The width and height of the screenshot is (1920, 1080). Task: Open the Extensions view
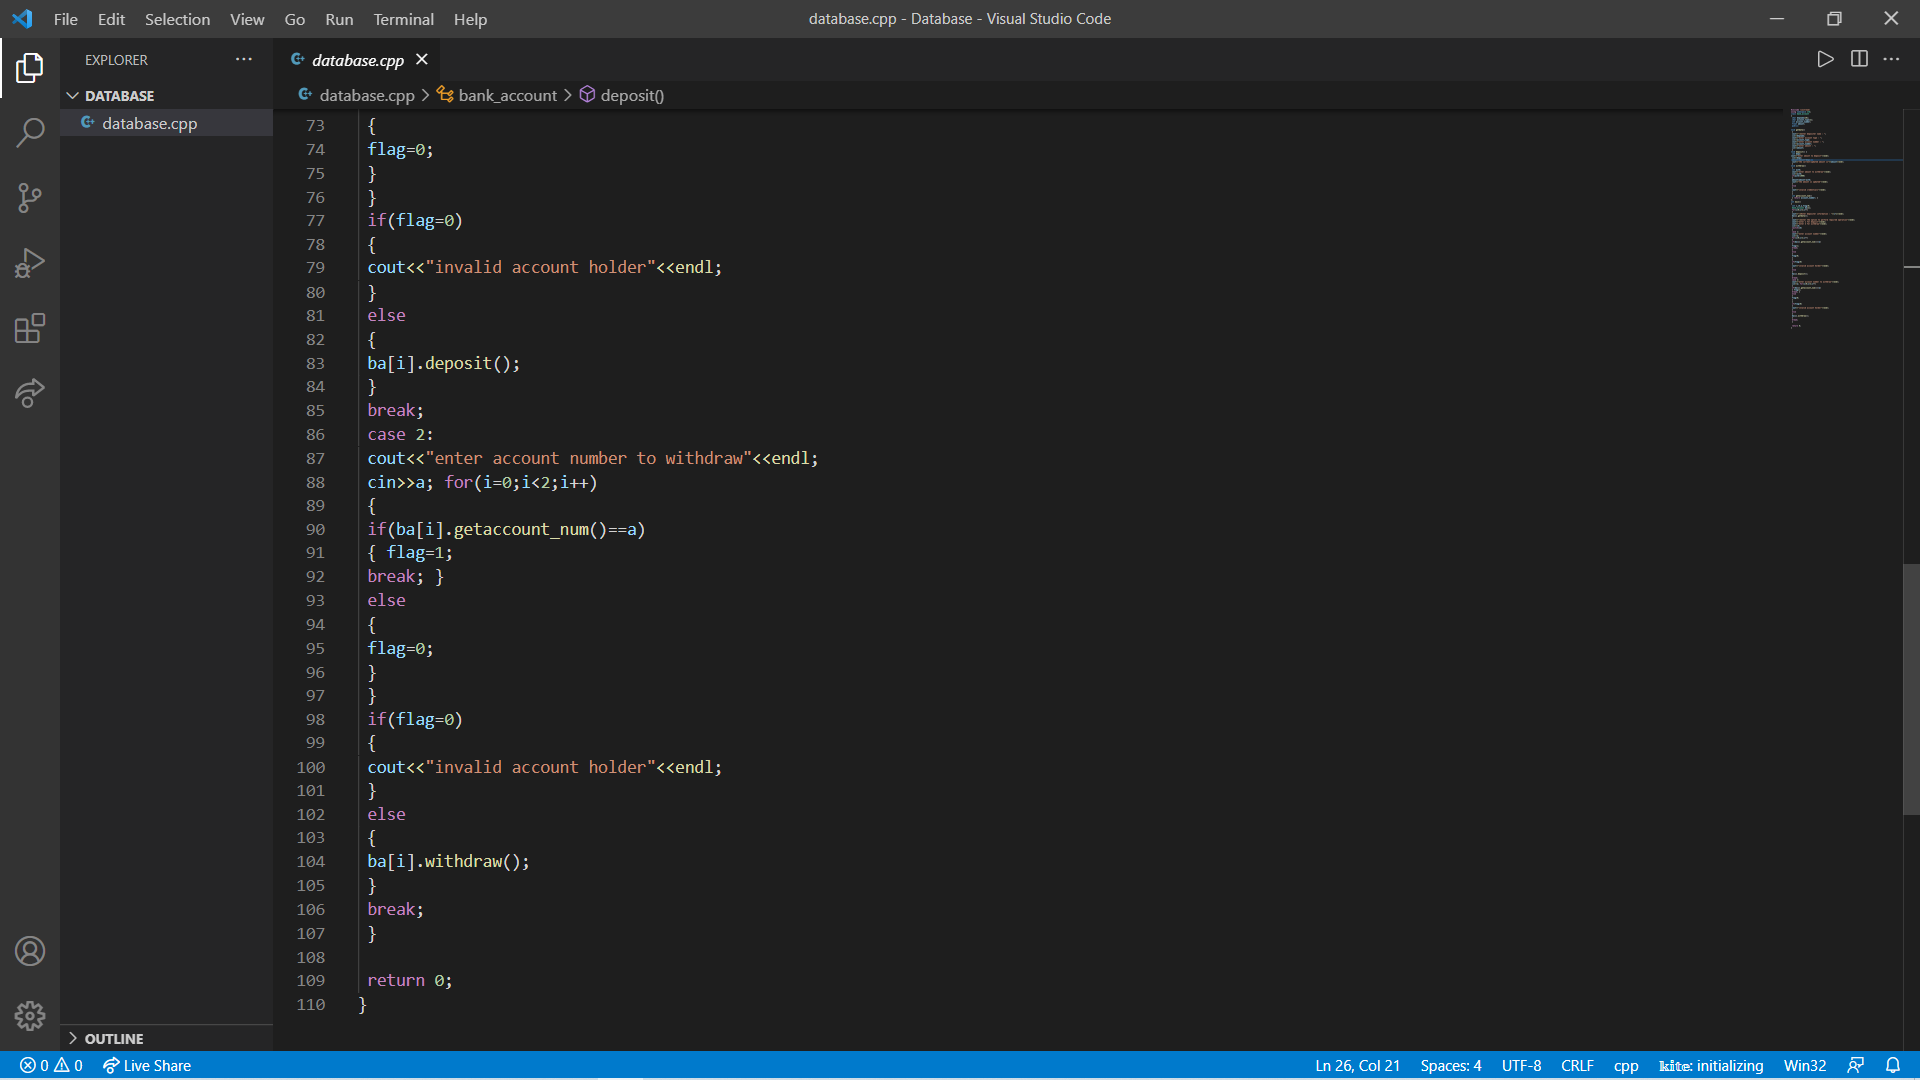click(x=30, y=328)
